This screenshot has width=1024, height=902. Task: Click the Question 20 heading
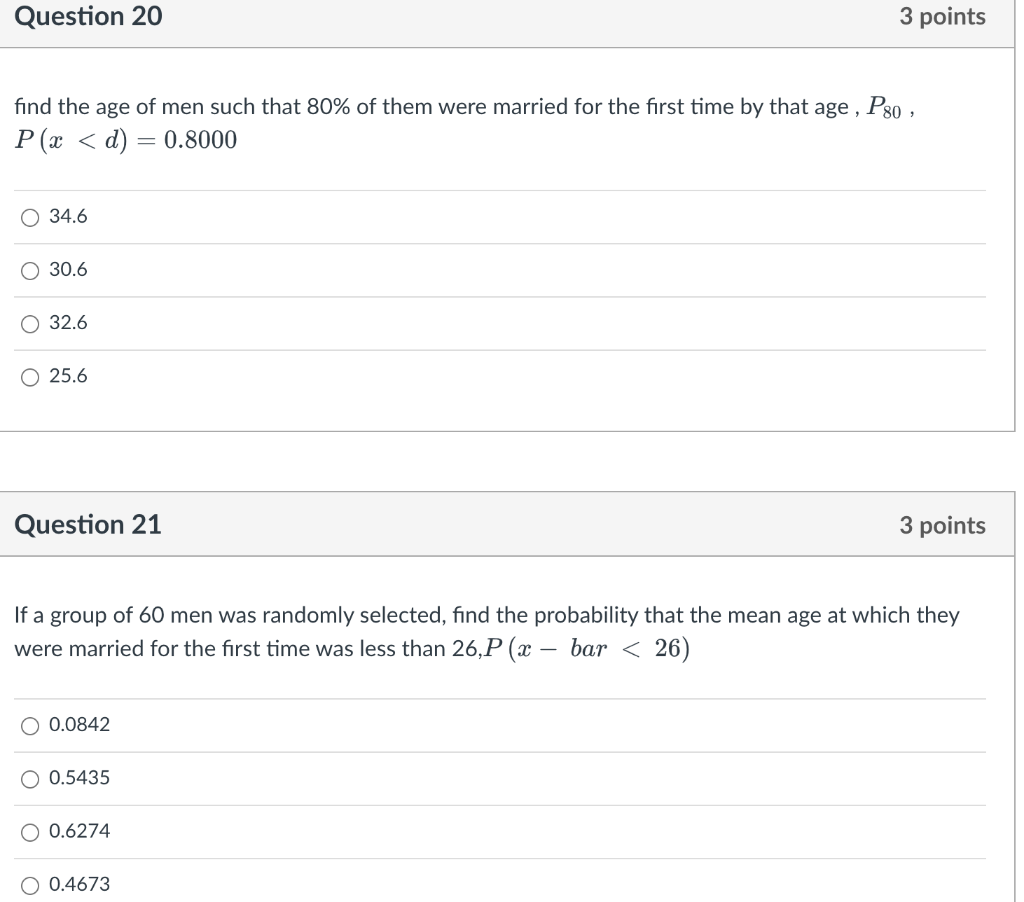88,16
